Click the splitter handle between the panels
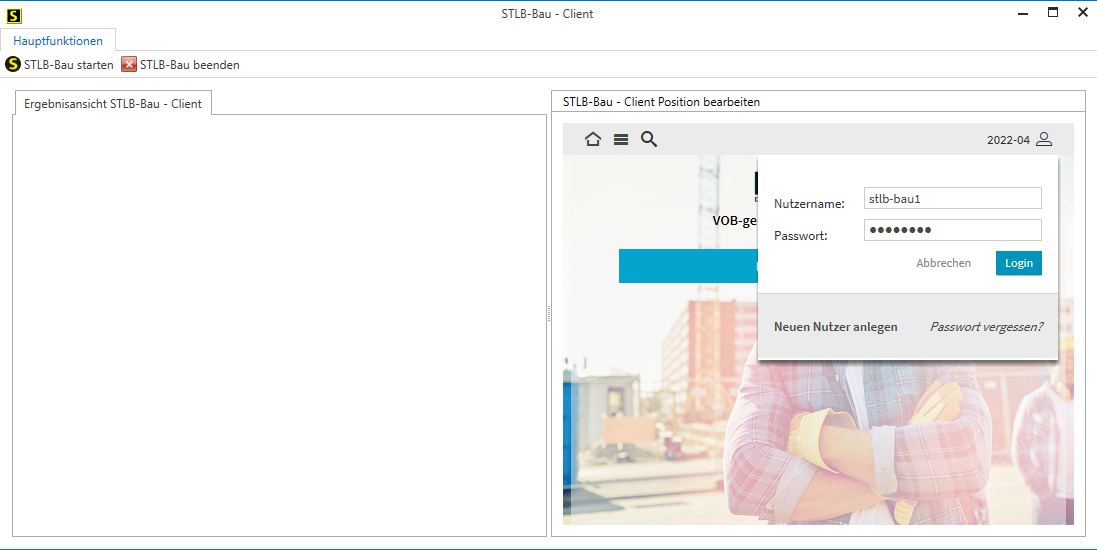Screen dimensions: 1097x550 [549, 314]
